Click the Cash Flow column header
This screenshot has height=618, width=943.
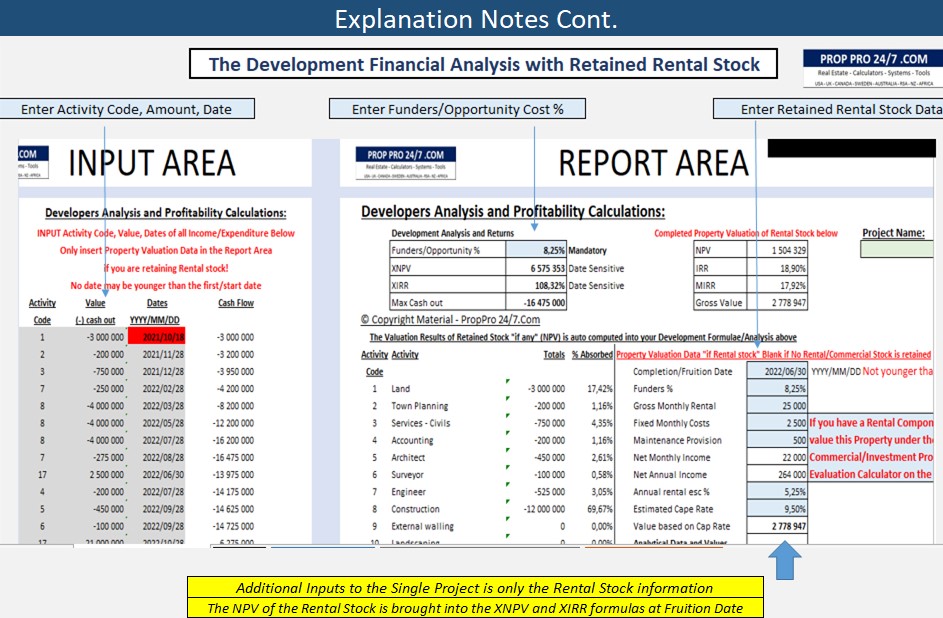point(236,303)
